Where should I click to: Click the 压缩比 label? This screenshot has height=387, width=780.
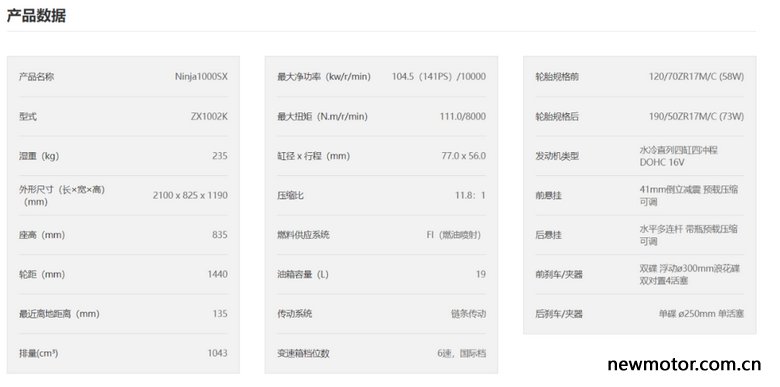point(290,195)
